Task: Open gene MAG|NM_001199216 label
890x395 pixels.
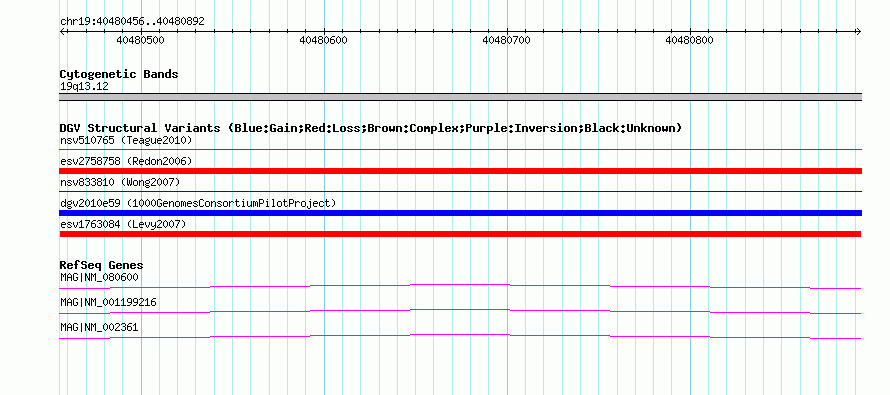Action: point(108,302)
